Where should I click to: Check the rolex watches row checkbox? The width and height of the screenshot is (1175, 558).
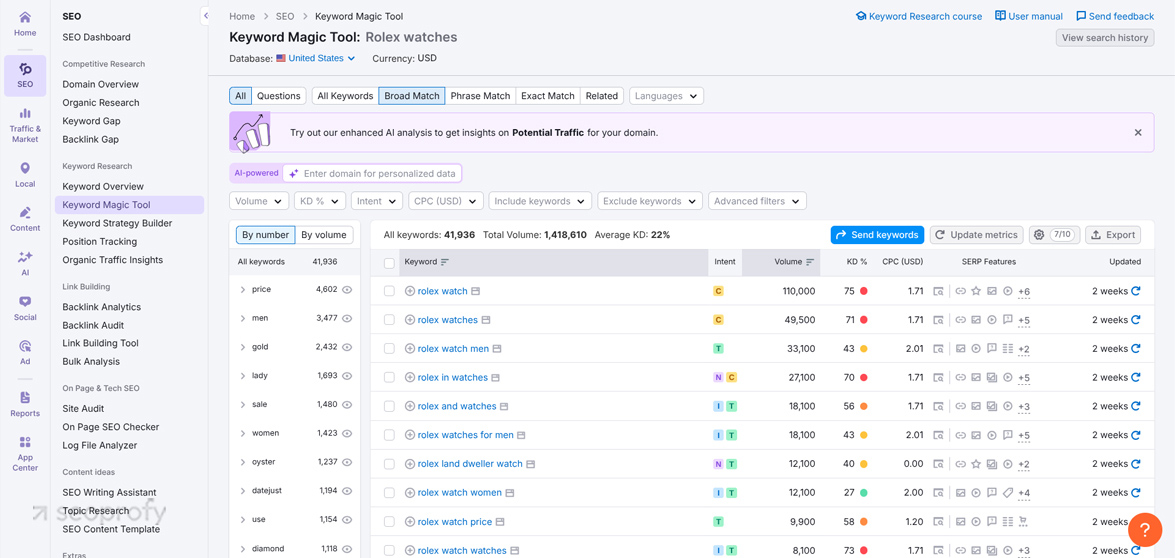[x=389, y=320]
